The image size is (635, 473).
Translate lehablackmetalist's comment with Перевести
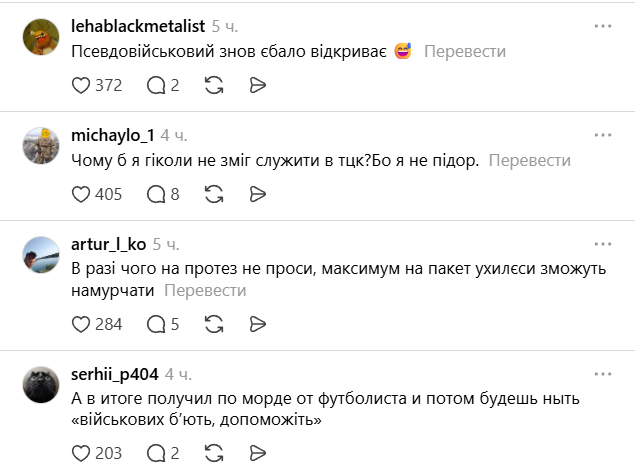point(465,51)
